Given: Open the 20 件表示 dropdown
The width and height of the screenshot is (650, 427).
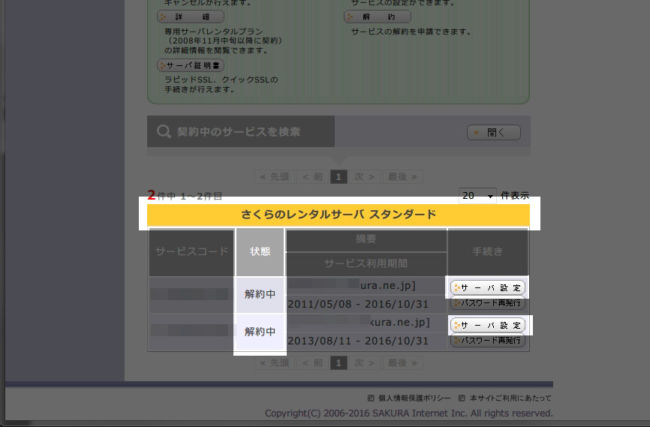Looking at the screenshot, I should click(x=477, y=196).
